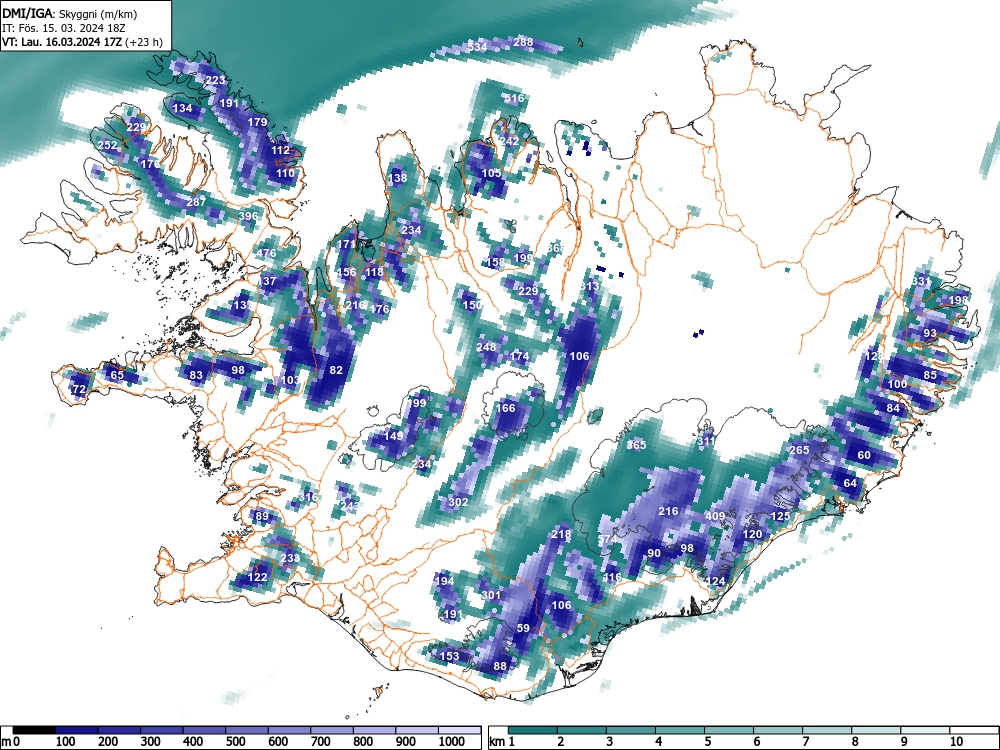Click the '10' label on the kilometre scale
Viewport: 1000px width, 750px height.
pyautogui.click(x=955, y=742)
